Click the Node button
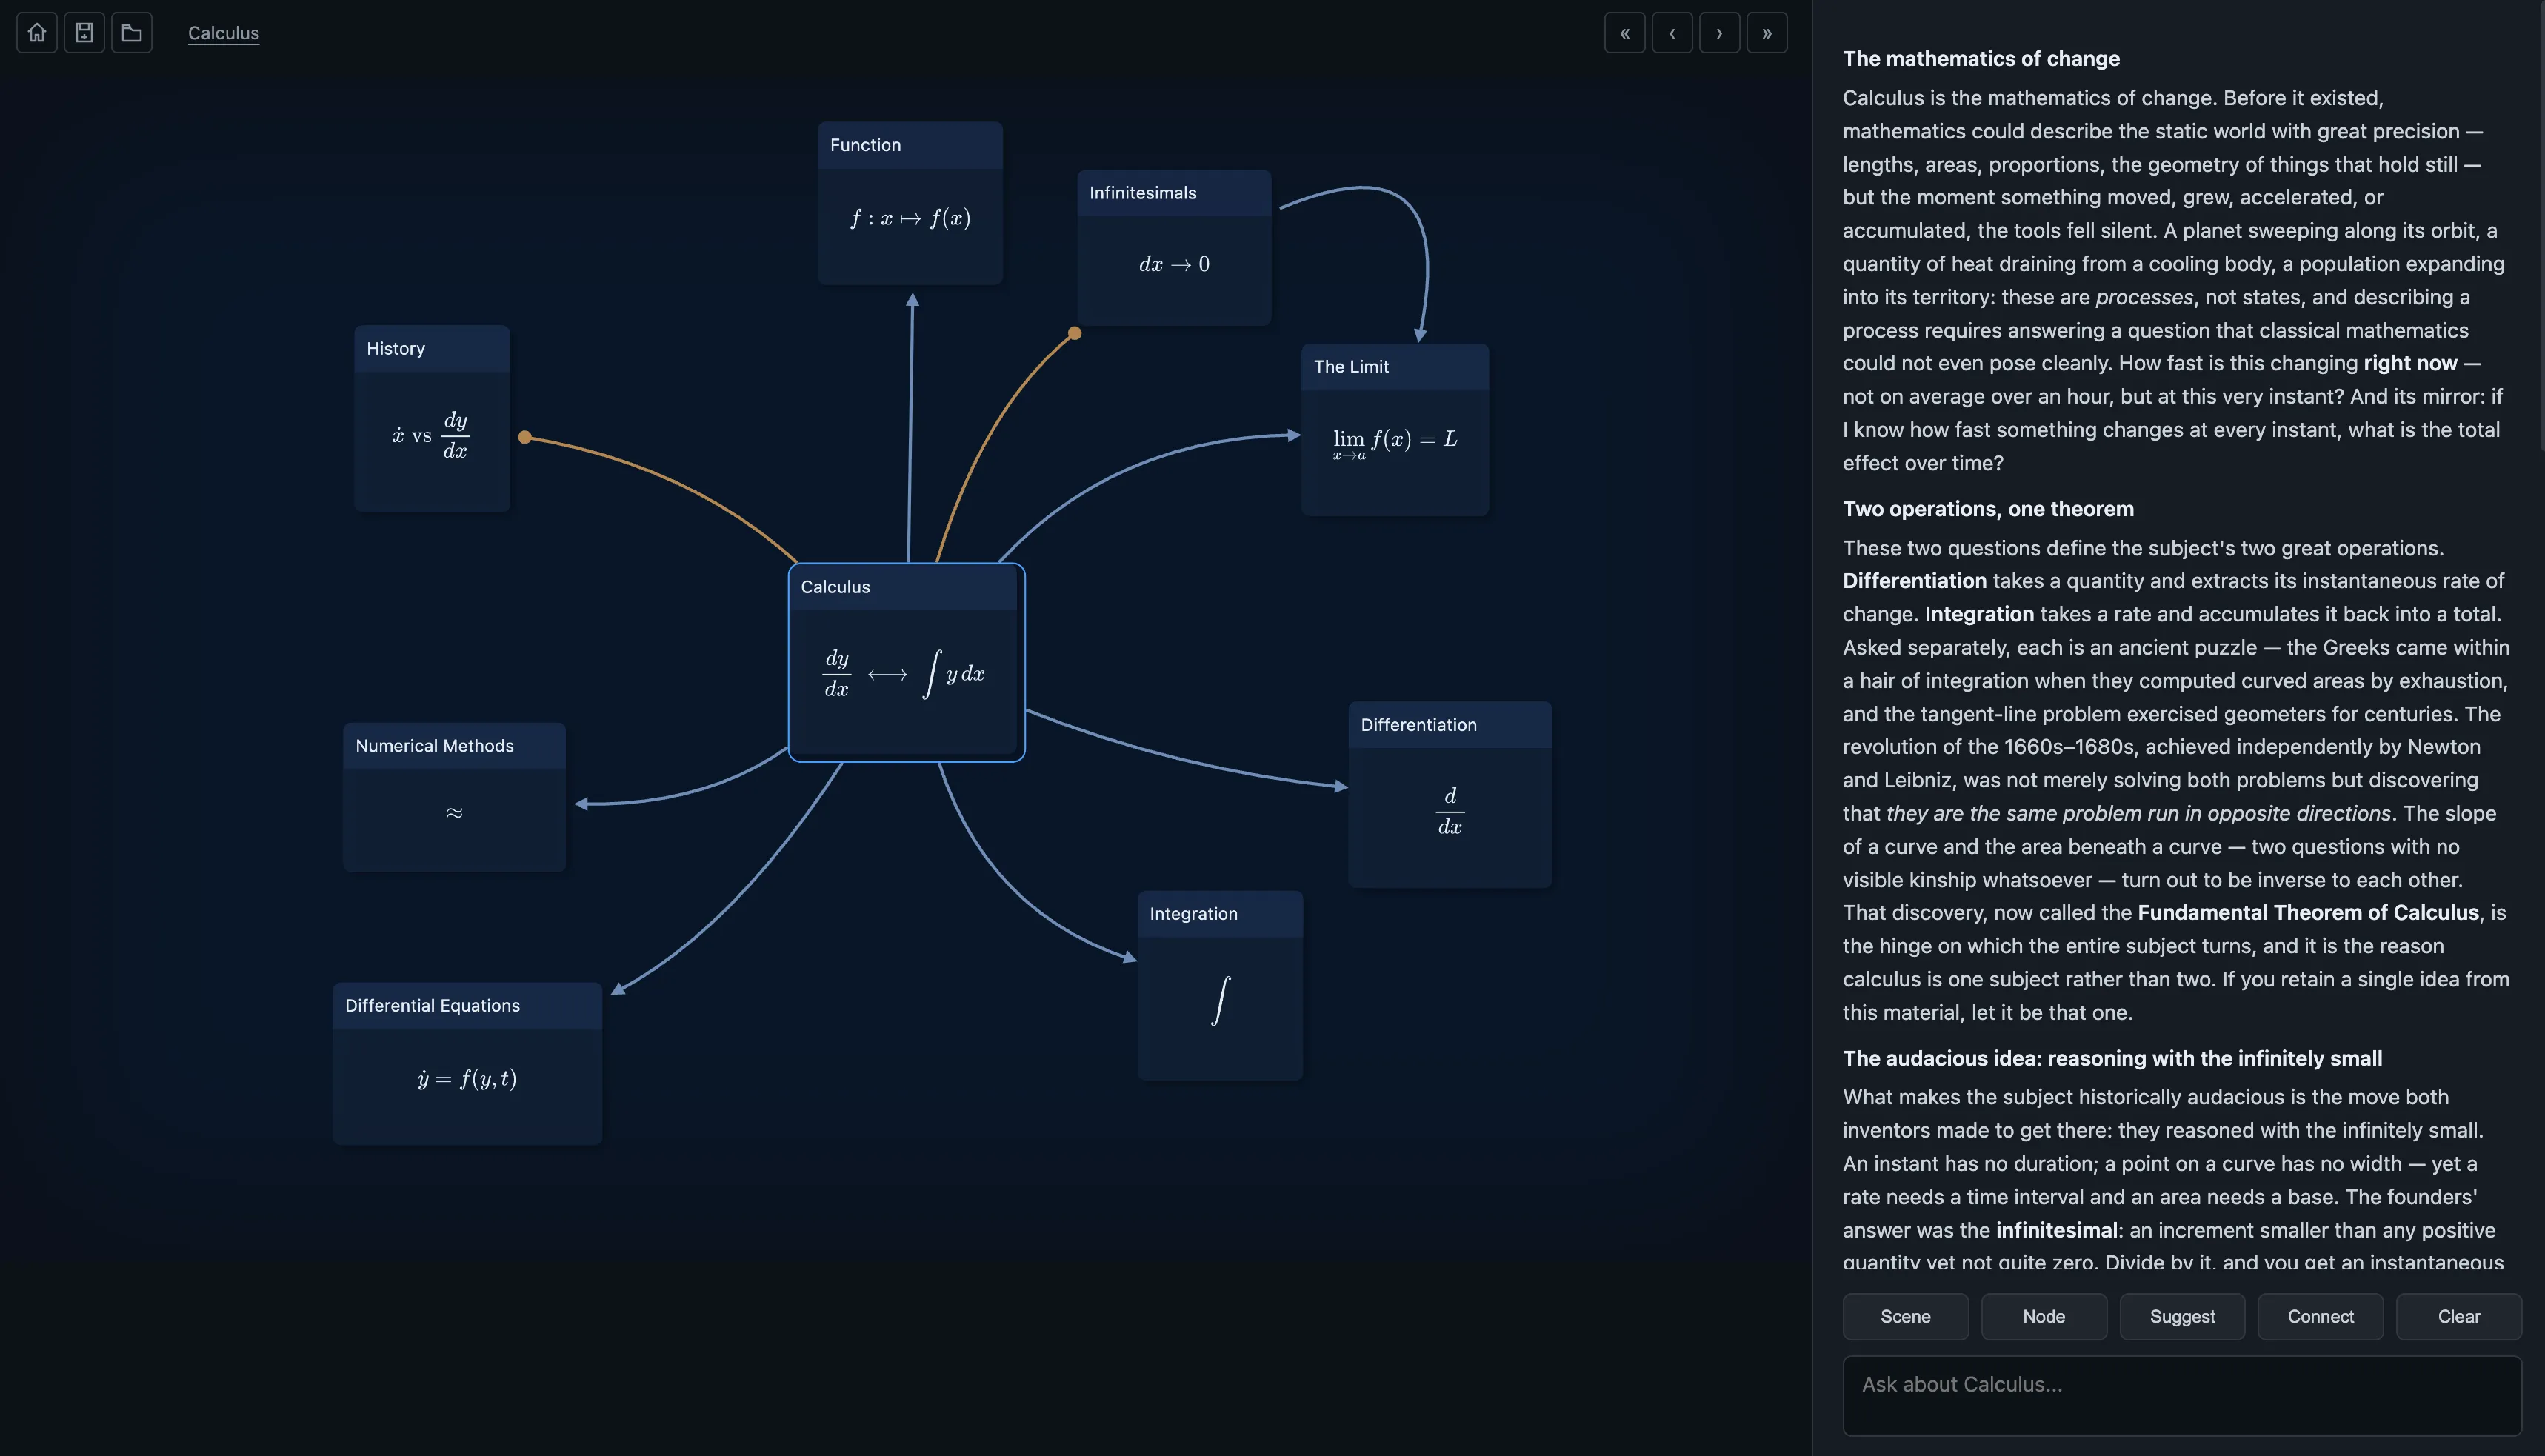 tap(2044, 1316)
